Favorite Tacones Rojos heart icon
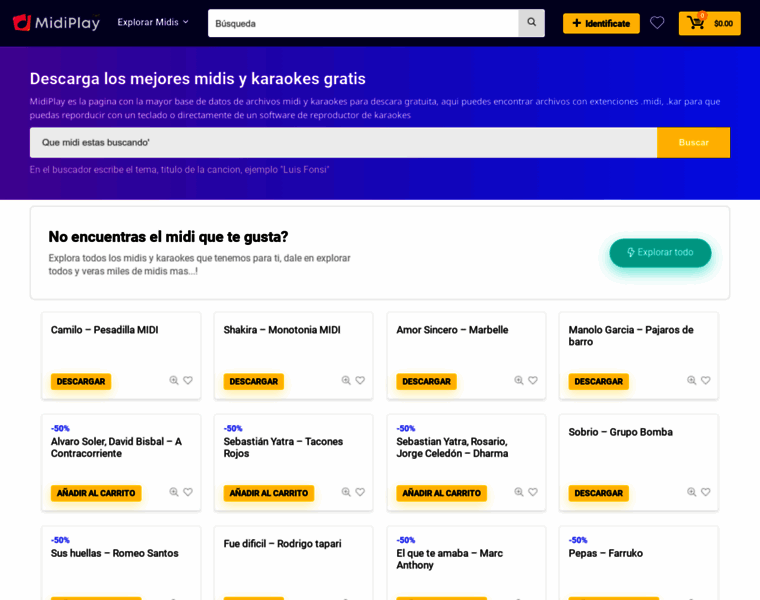Image resolution: width=760 pixels, height=600 pixels. 360,492
